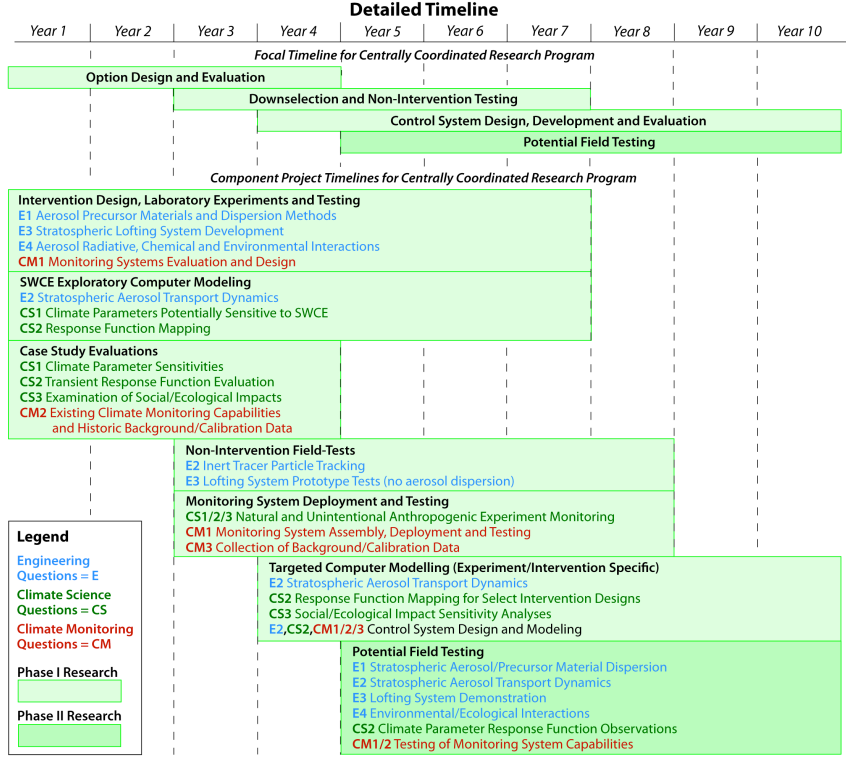Image resolution: width=846 pixels, height=758 pixels.
Task: Select the 'Year 1' column header
Action: 48,31
